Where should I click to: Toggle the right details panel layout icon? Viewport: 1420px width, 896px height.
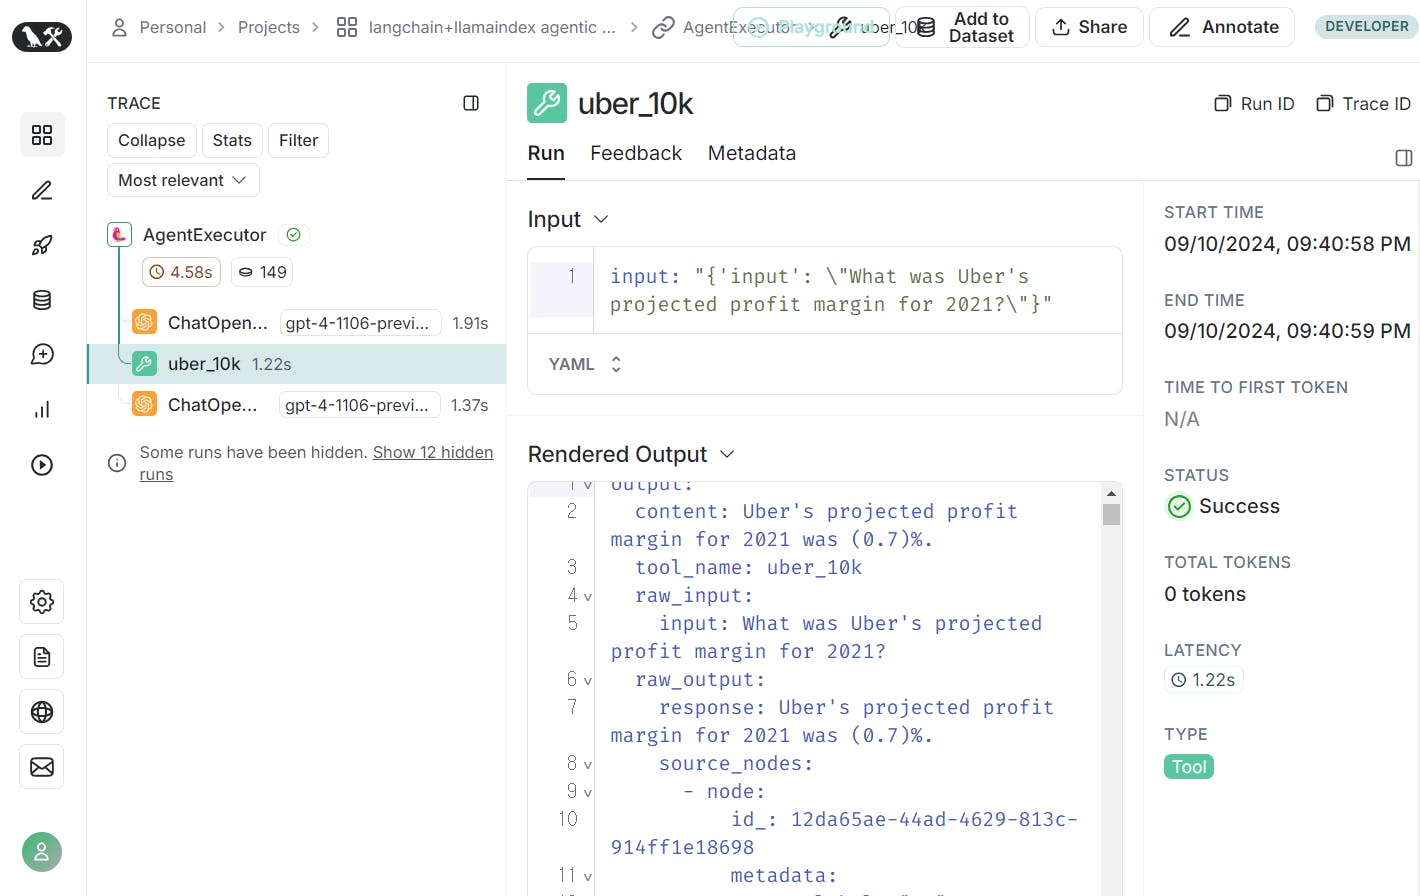pos(1404,158)
